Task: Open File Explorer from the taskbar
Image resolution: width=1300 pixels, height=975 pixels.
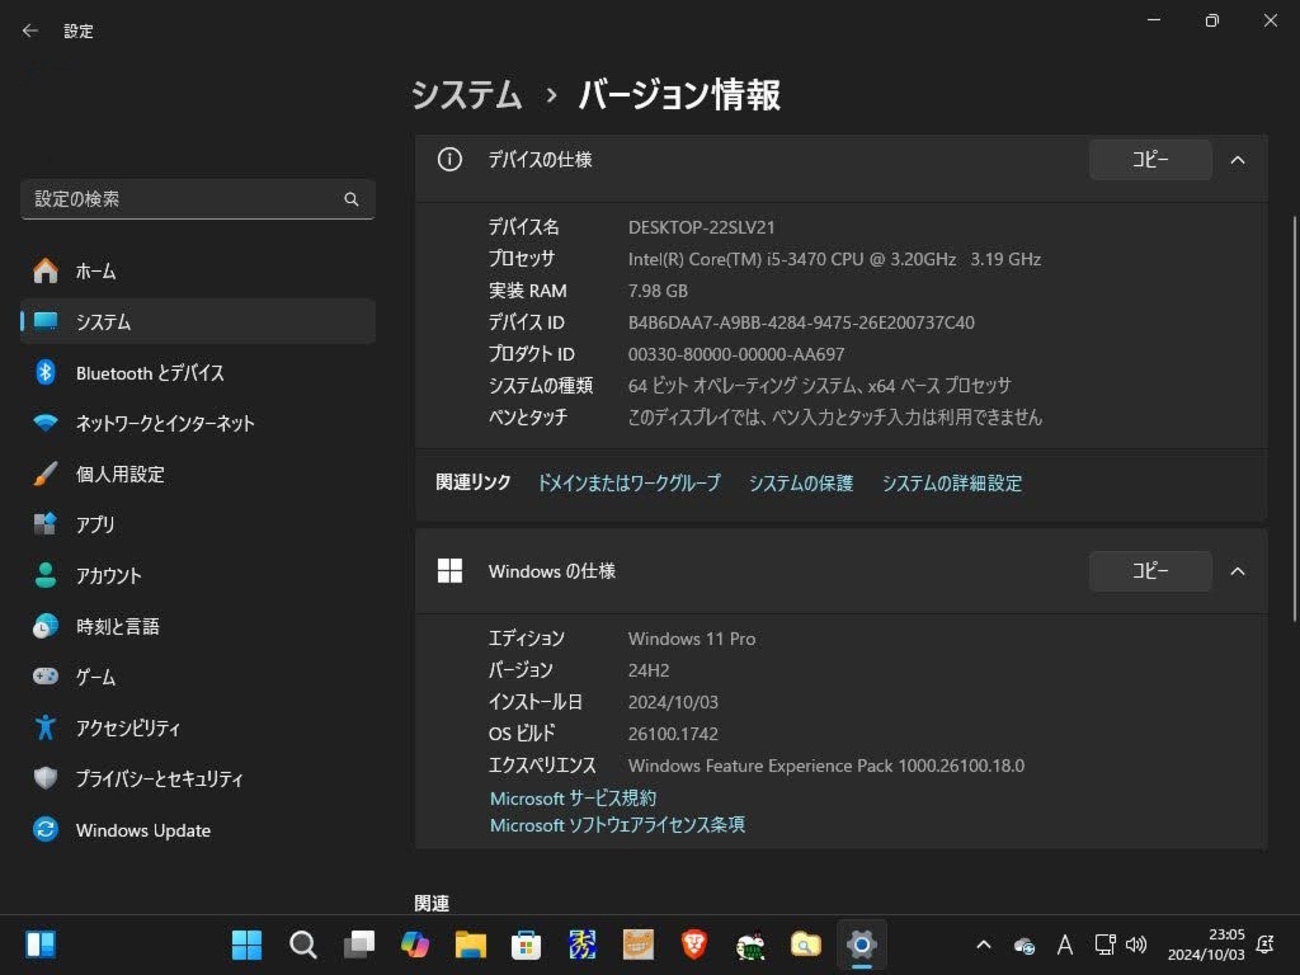Action: click(x=470, y=945)
